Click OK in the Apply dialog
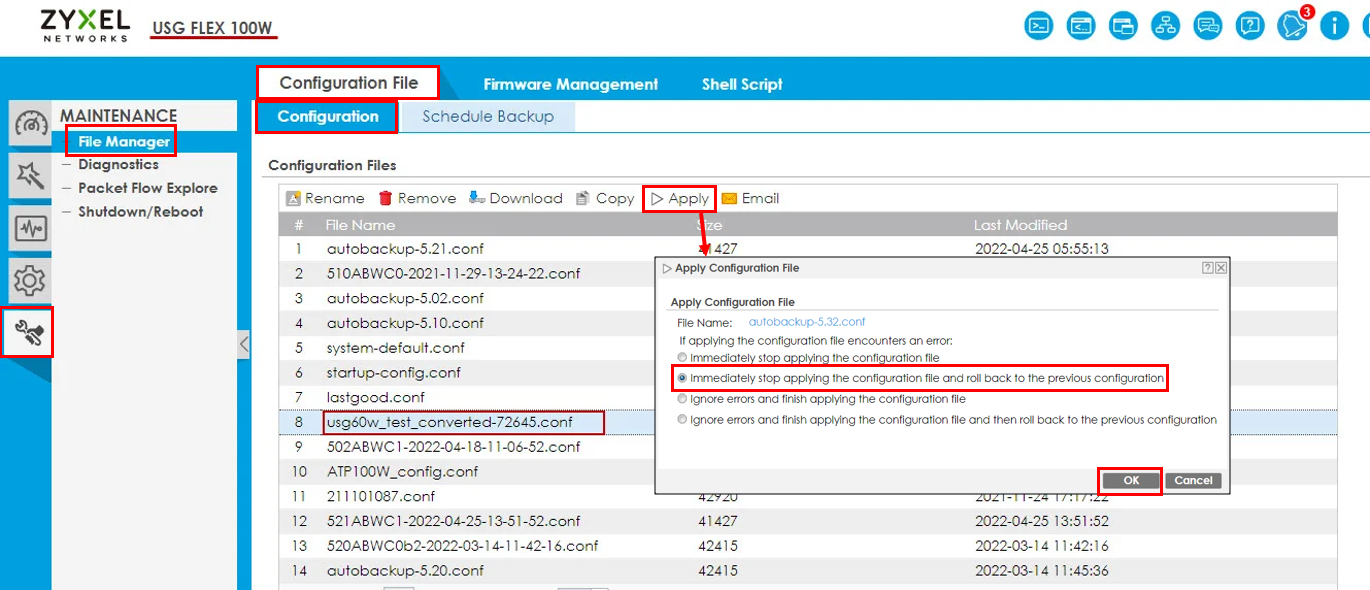Image resolution: width=1370 pixels, height=590 pixels. tap(1131, 480)
